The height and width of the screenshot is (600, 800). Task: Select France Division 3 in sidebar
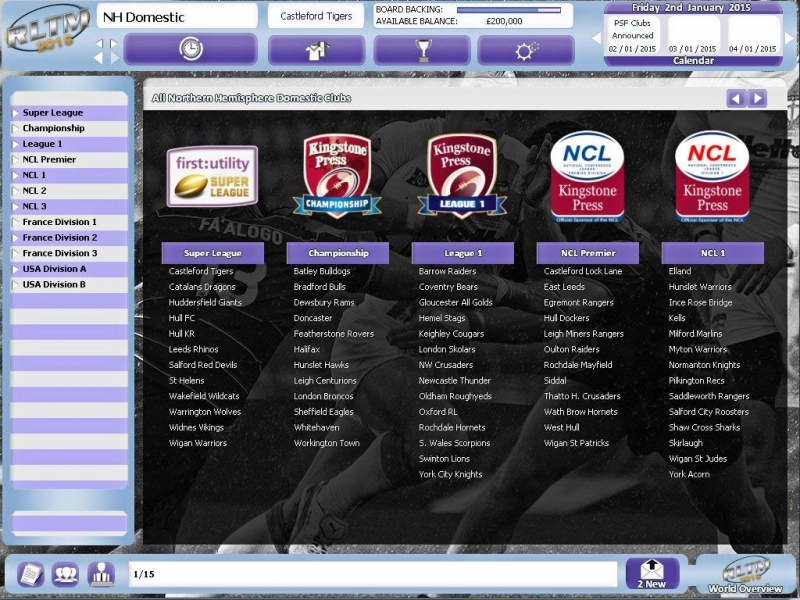[69, 253]
